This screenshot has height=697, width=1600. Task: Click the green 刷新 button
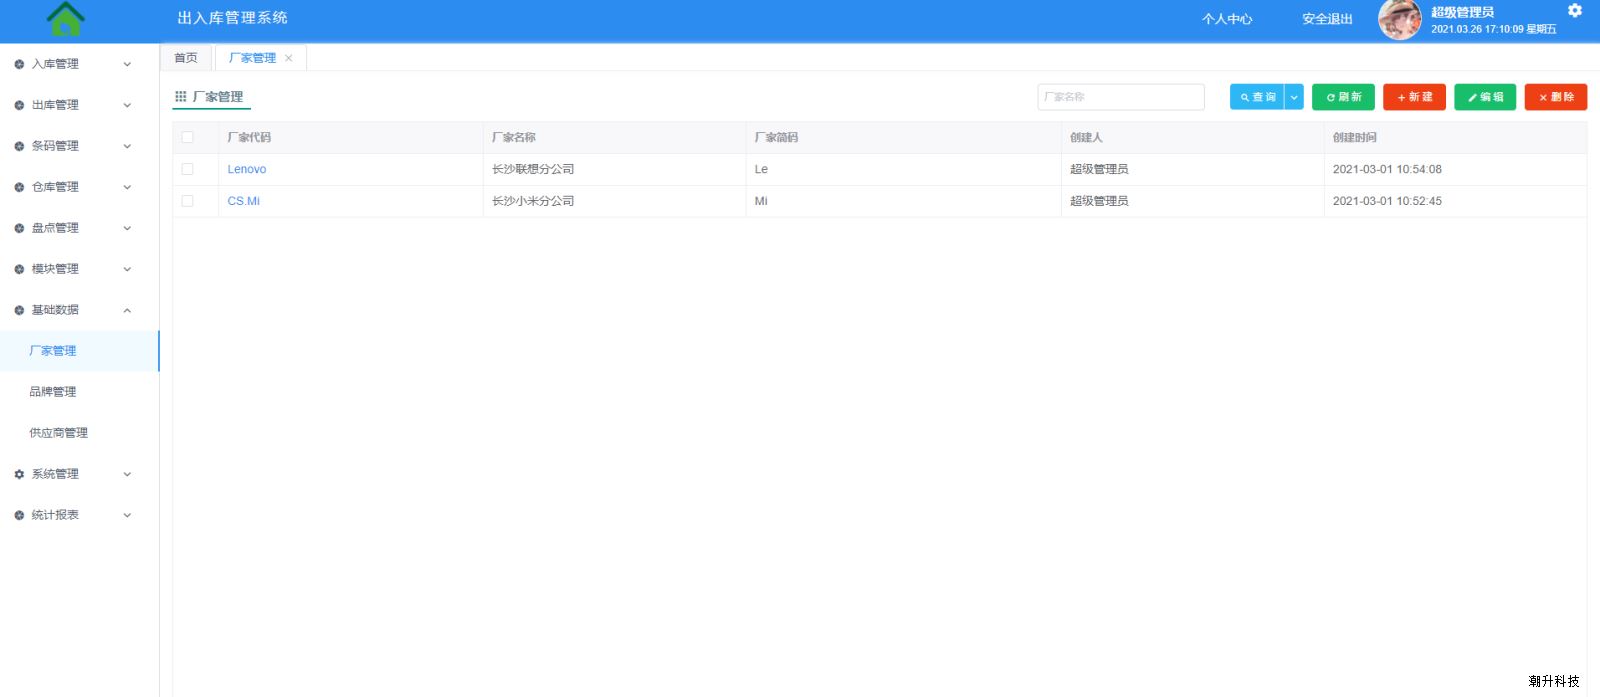click(1343, 97)
